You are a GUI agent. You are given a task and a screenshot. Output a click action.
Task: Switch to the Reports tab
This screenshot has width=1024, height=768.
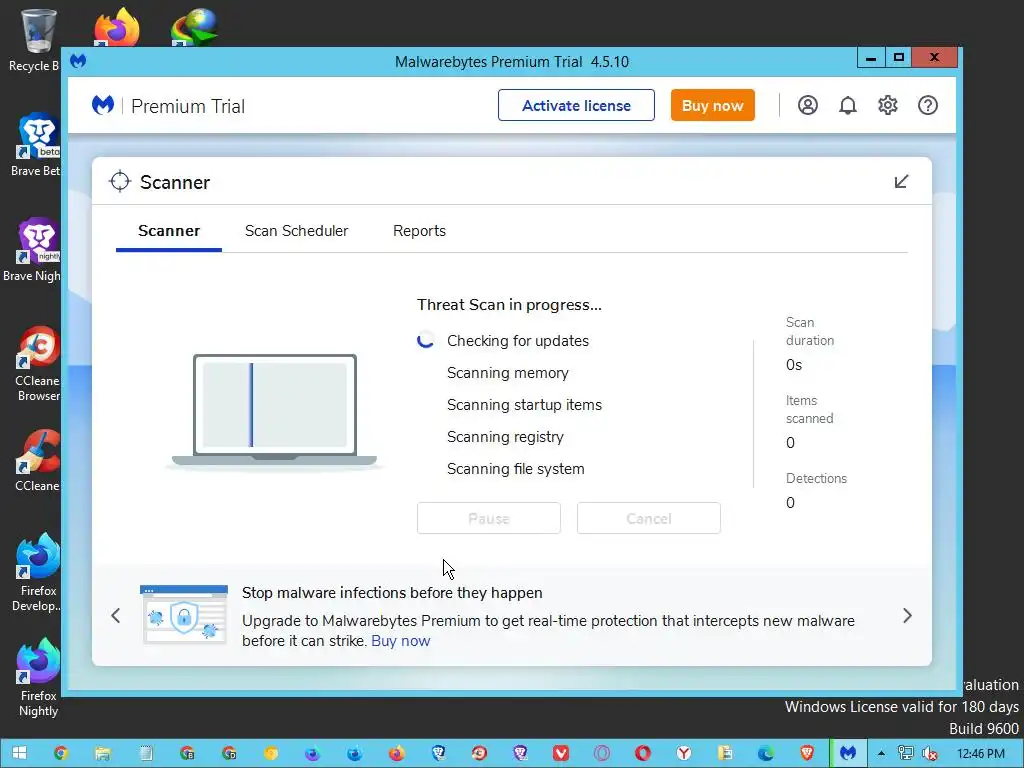pos(419,231)
